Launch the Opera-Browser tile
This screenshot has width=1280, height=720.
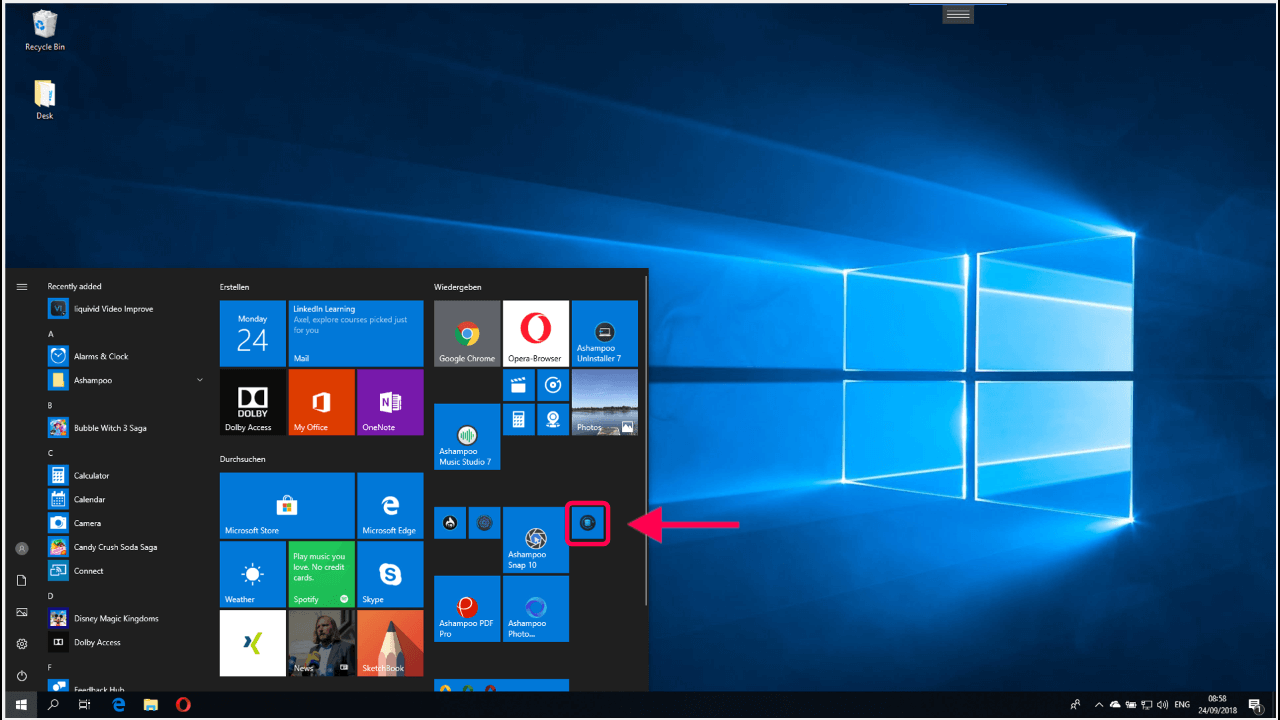(x=535, y=333)
